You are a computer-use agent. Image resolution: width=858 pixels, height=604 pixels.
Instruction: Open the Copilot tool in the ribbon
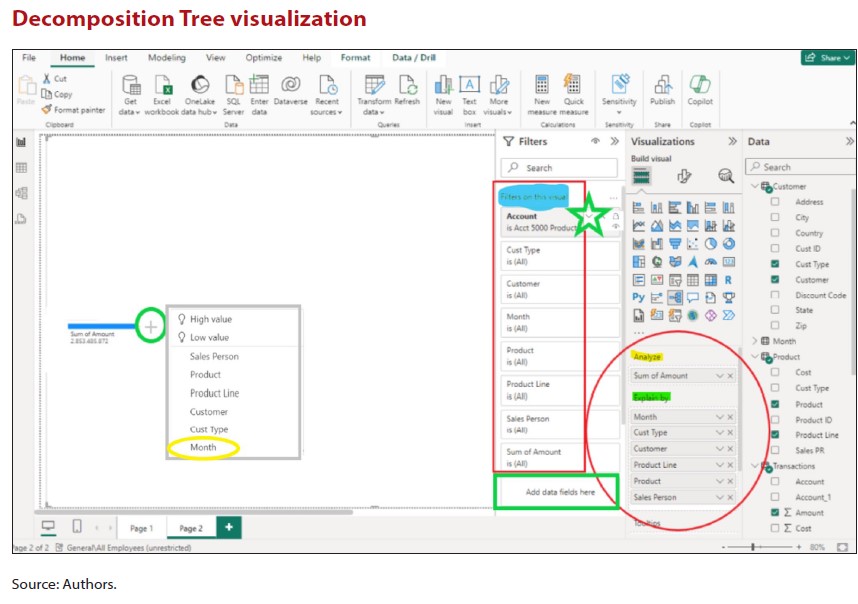700,85
